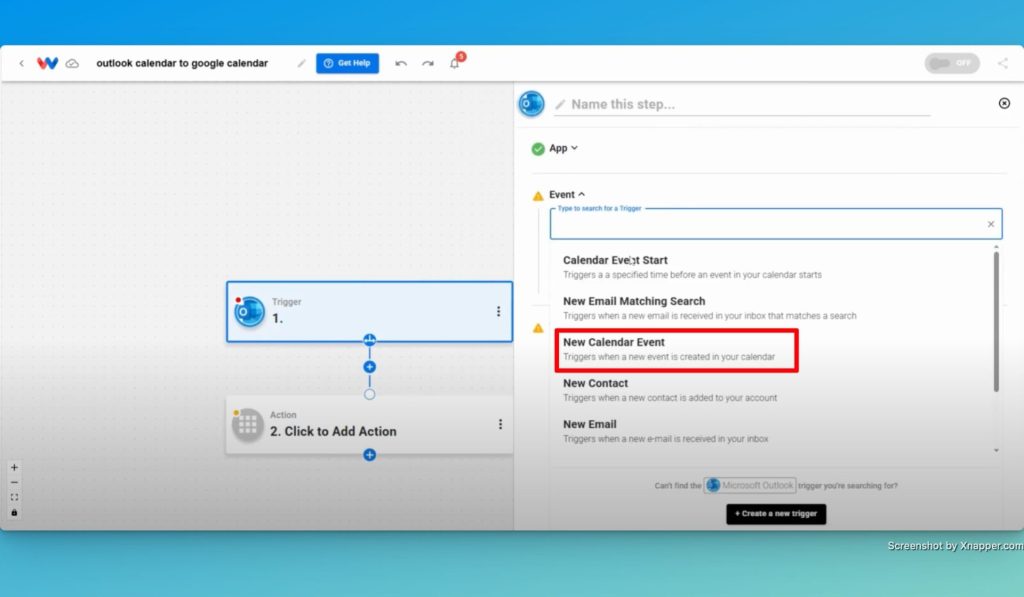Click Create a new trigger button
This screenshot has width=1024, height=597.
tap(776, 514)
